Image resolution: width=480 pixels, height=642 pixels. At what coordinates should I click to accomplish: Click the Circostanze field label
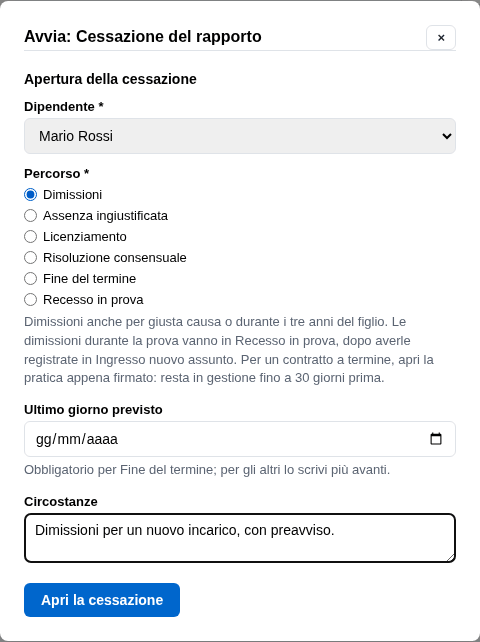(61, 502)
